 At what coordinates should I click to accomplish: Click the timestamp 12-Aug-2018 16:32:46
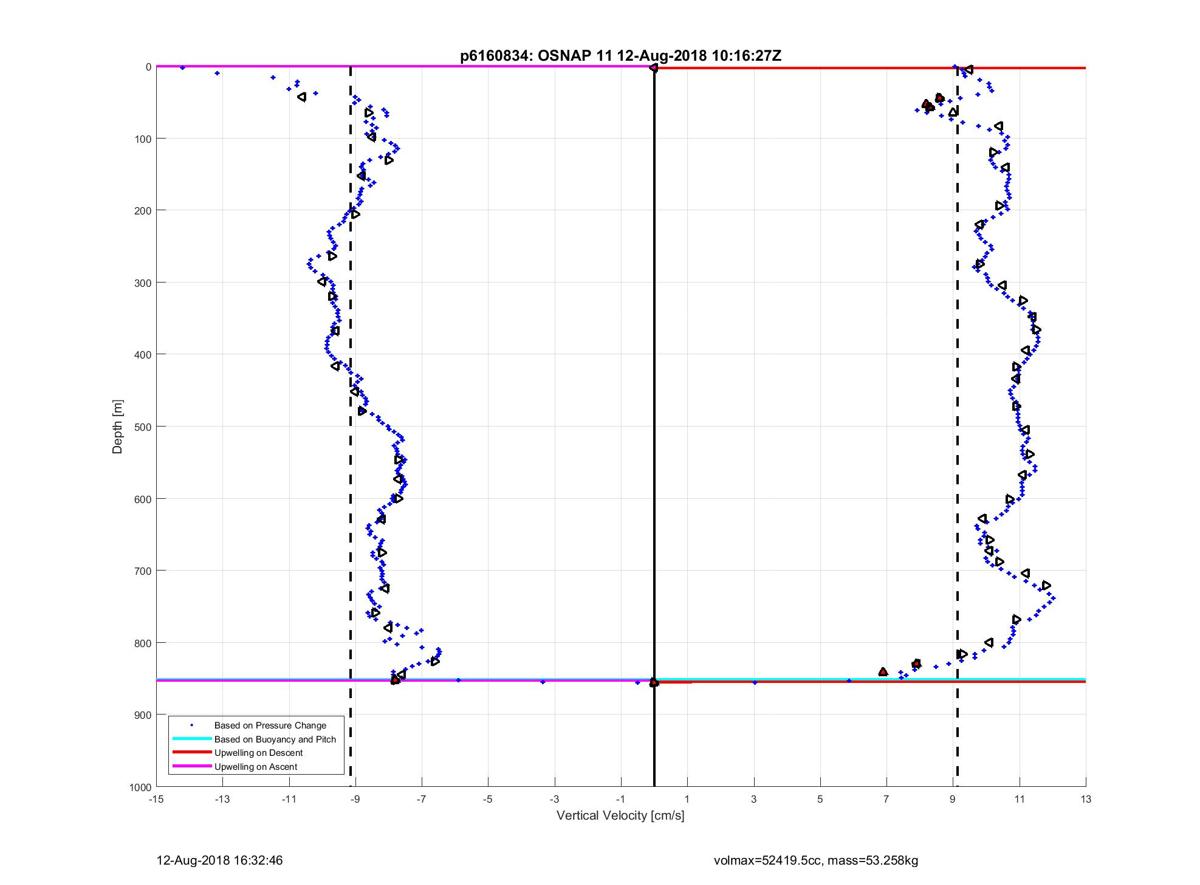[220, 860]
